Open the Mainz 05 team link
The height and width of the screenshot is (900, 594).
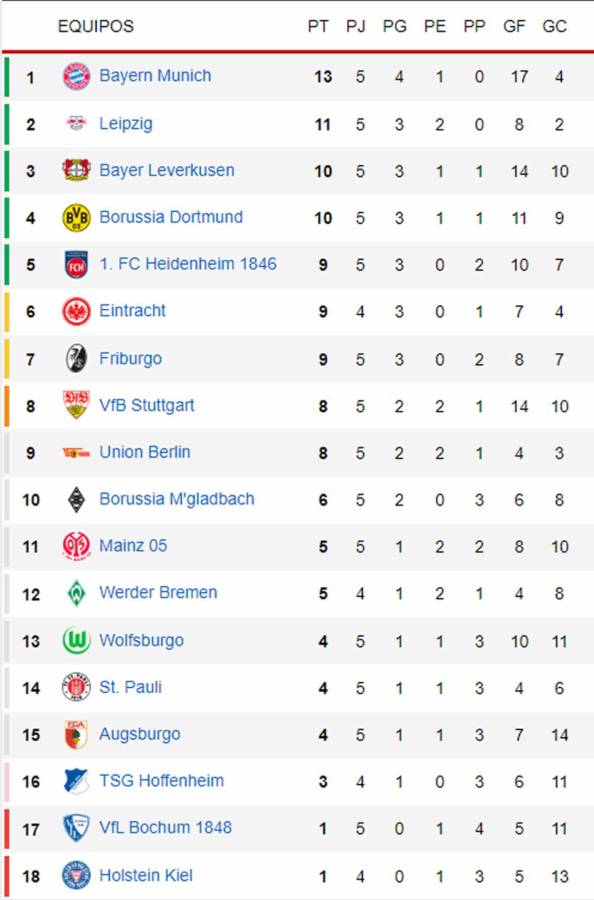[135, 546]
